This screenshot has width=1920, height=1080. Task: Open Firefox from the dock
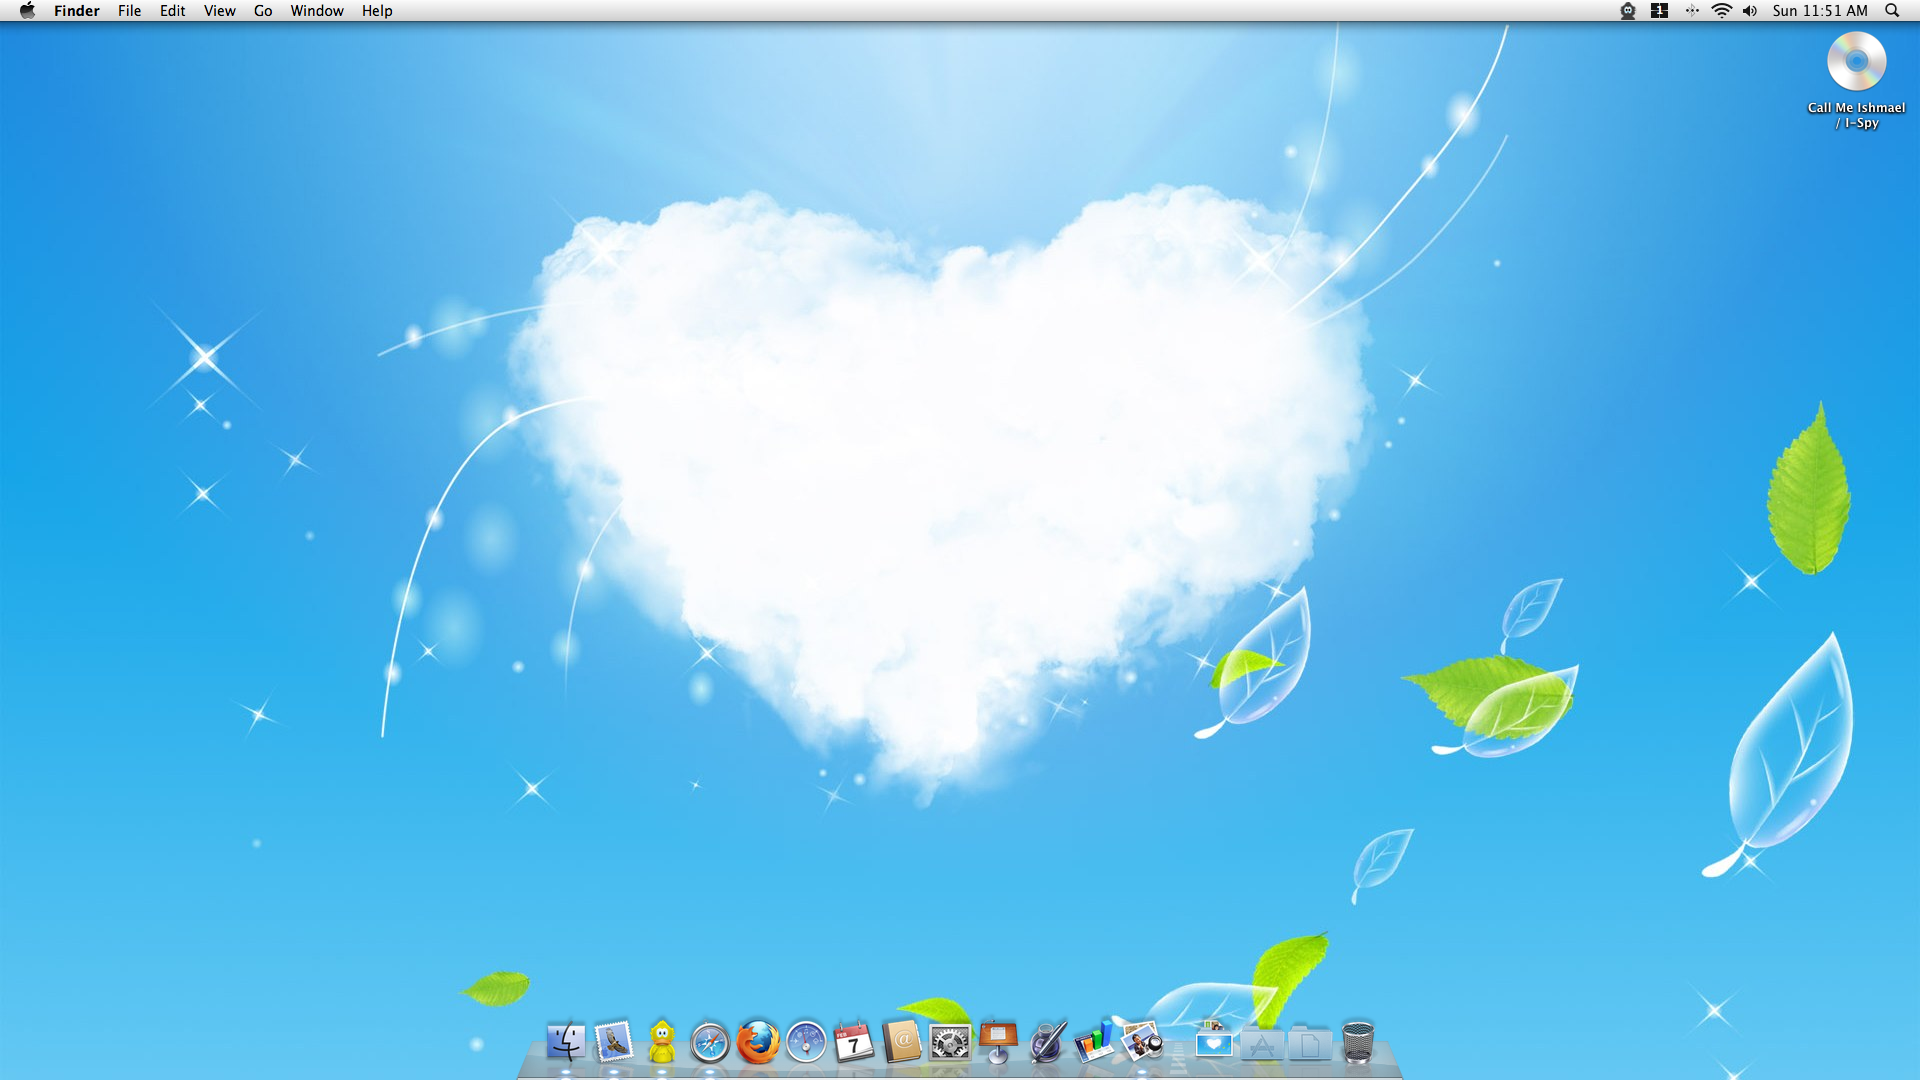[x=758, y=1043]
